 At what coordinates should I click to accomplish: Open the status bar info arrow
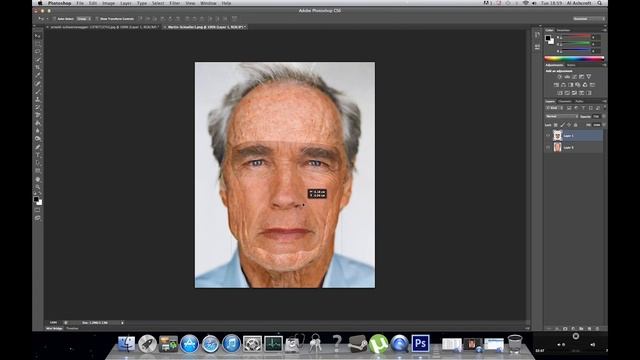pos(122,323)
